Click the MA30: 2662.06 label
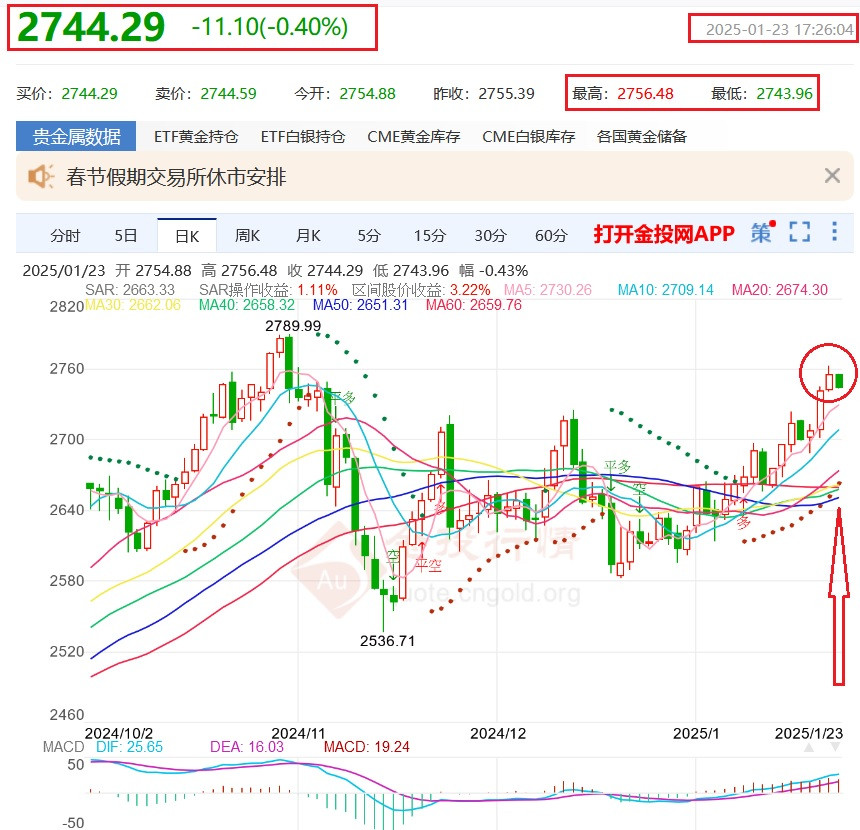The width and height of the screenshot is (860, 830). tap(133, 305)
